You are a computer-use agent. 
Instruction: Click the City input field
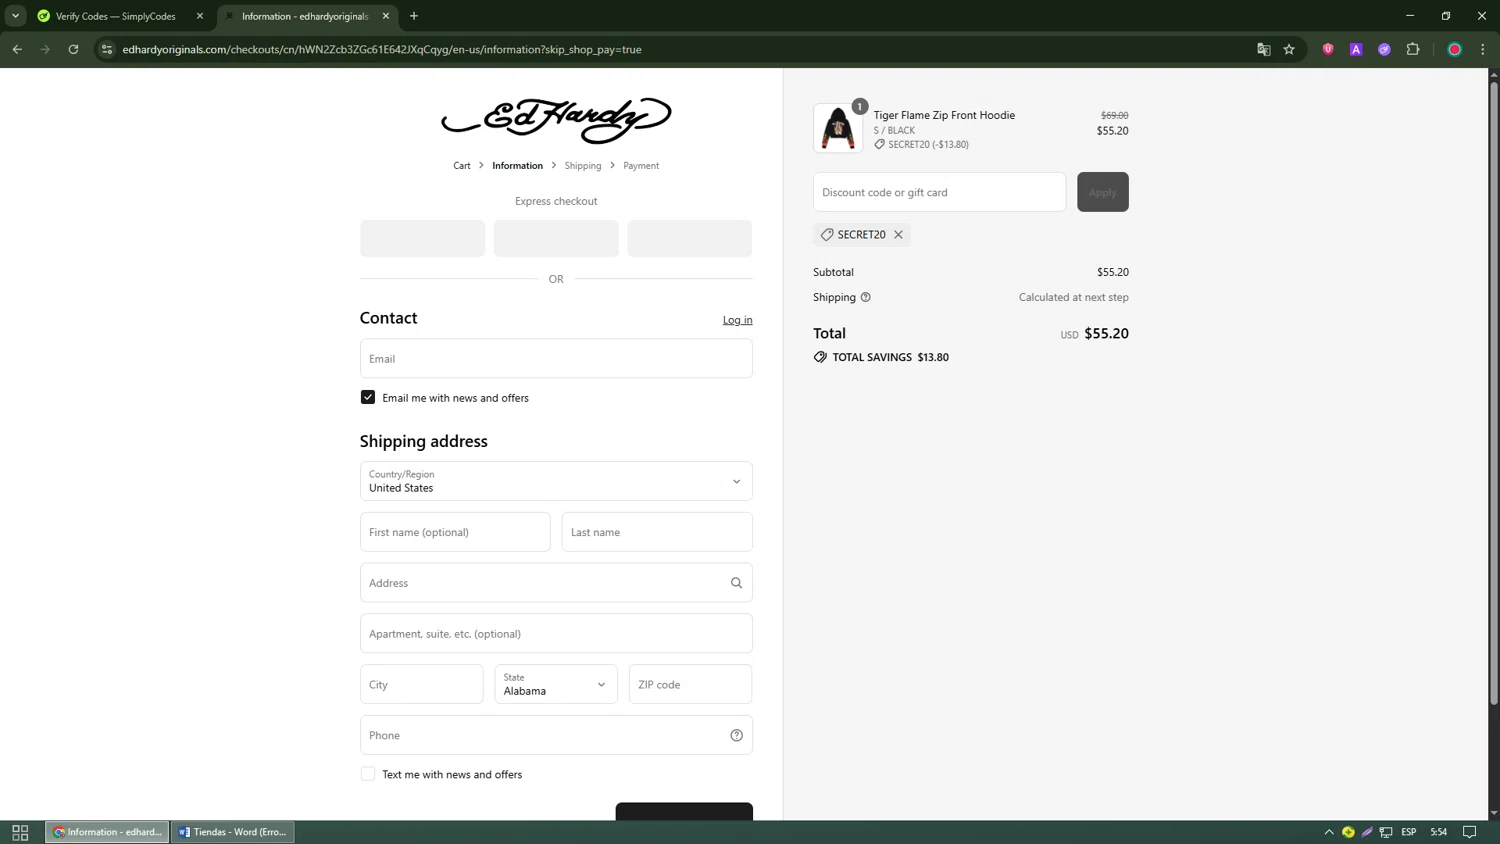point(422,685)
